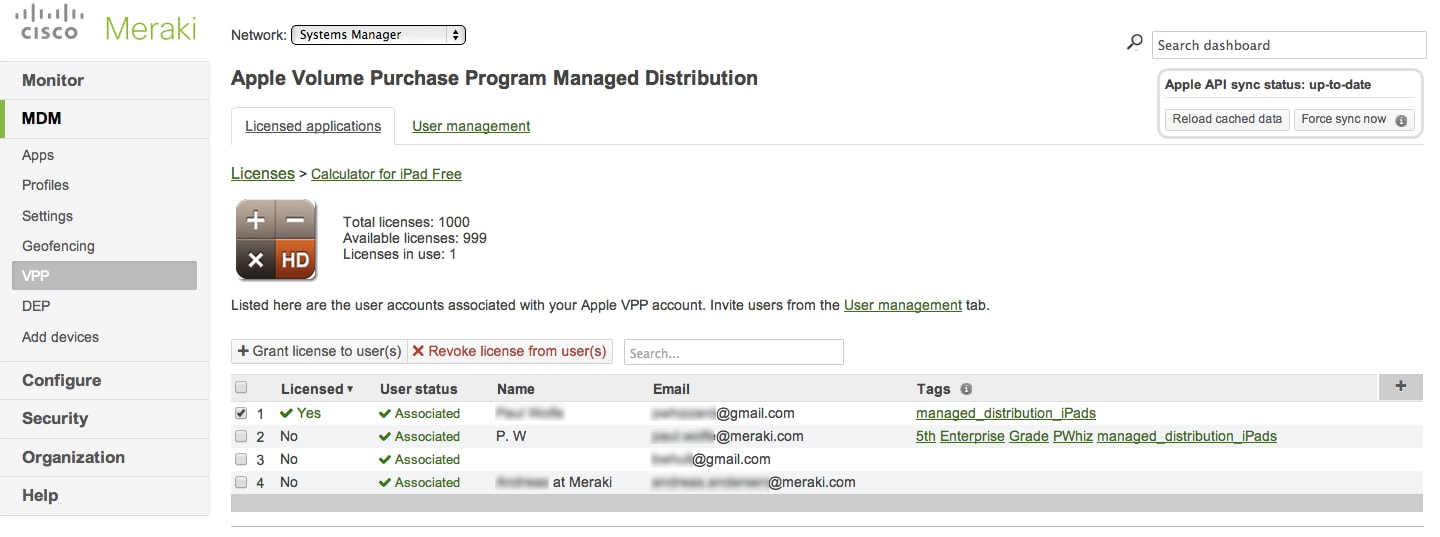The width and height of the screenshot is (1440, 537).
Task: Click the Calculator for iPad app icon
Action: click(x=276, y=239)
